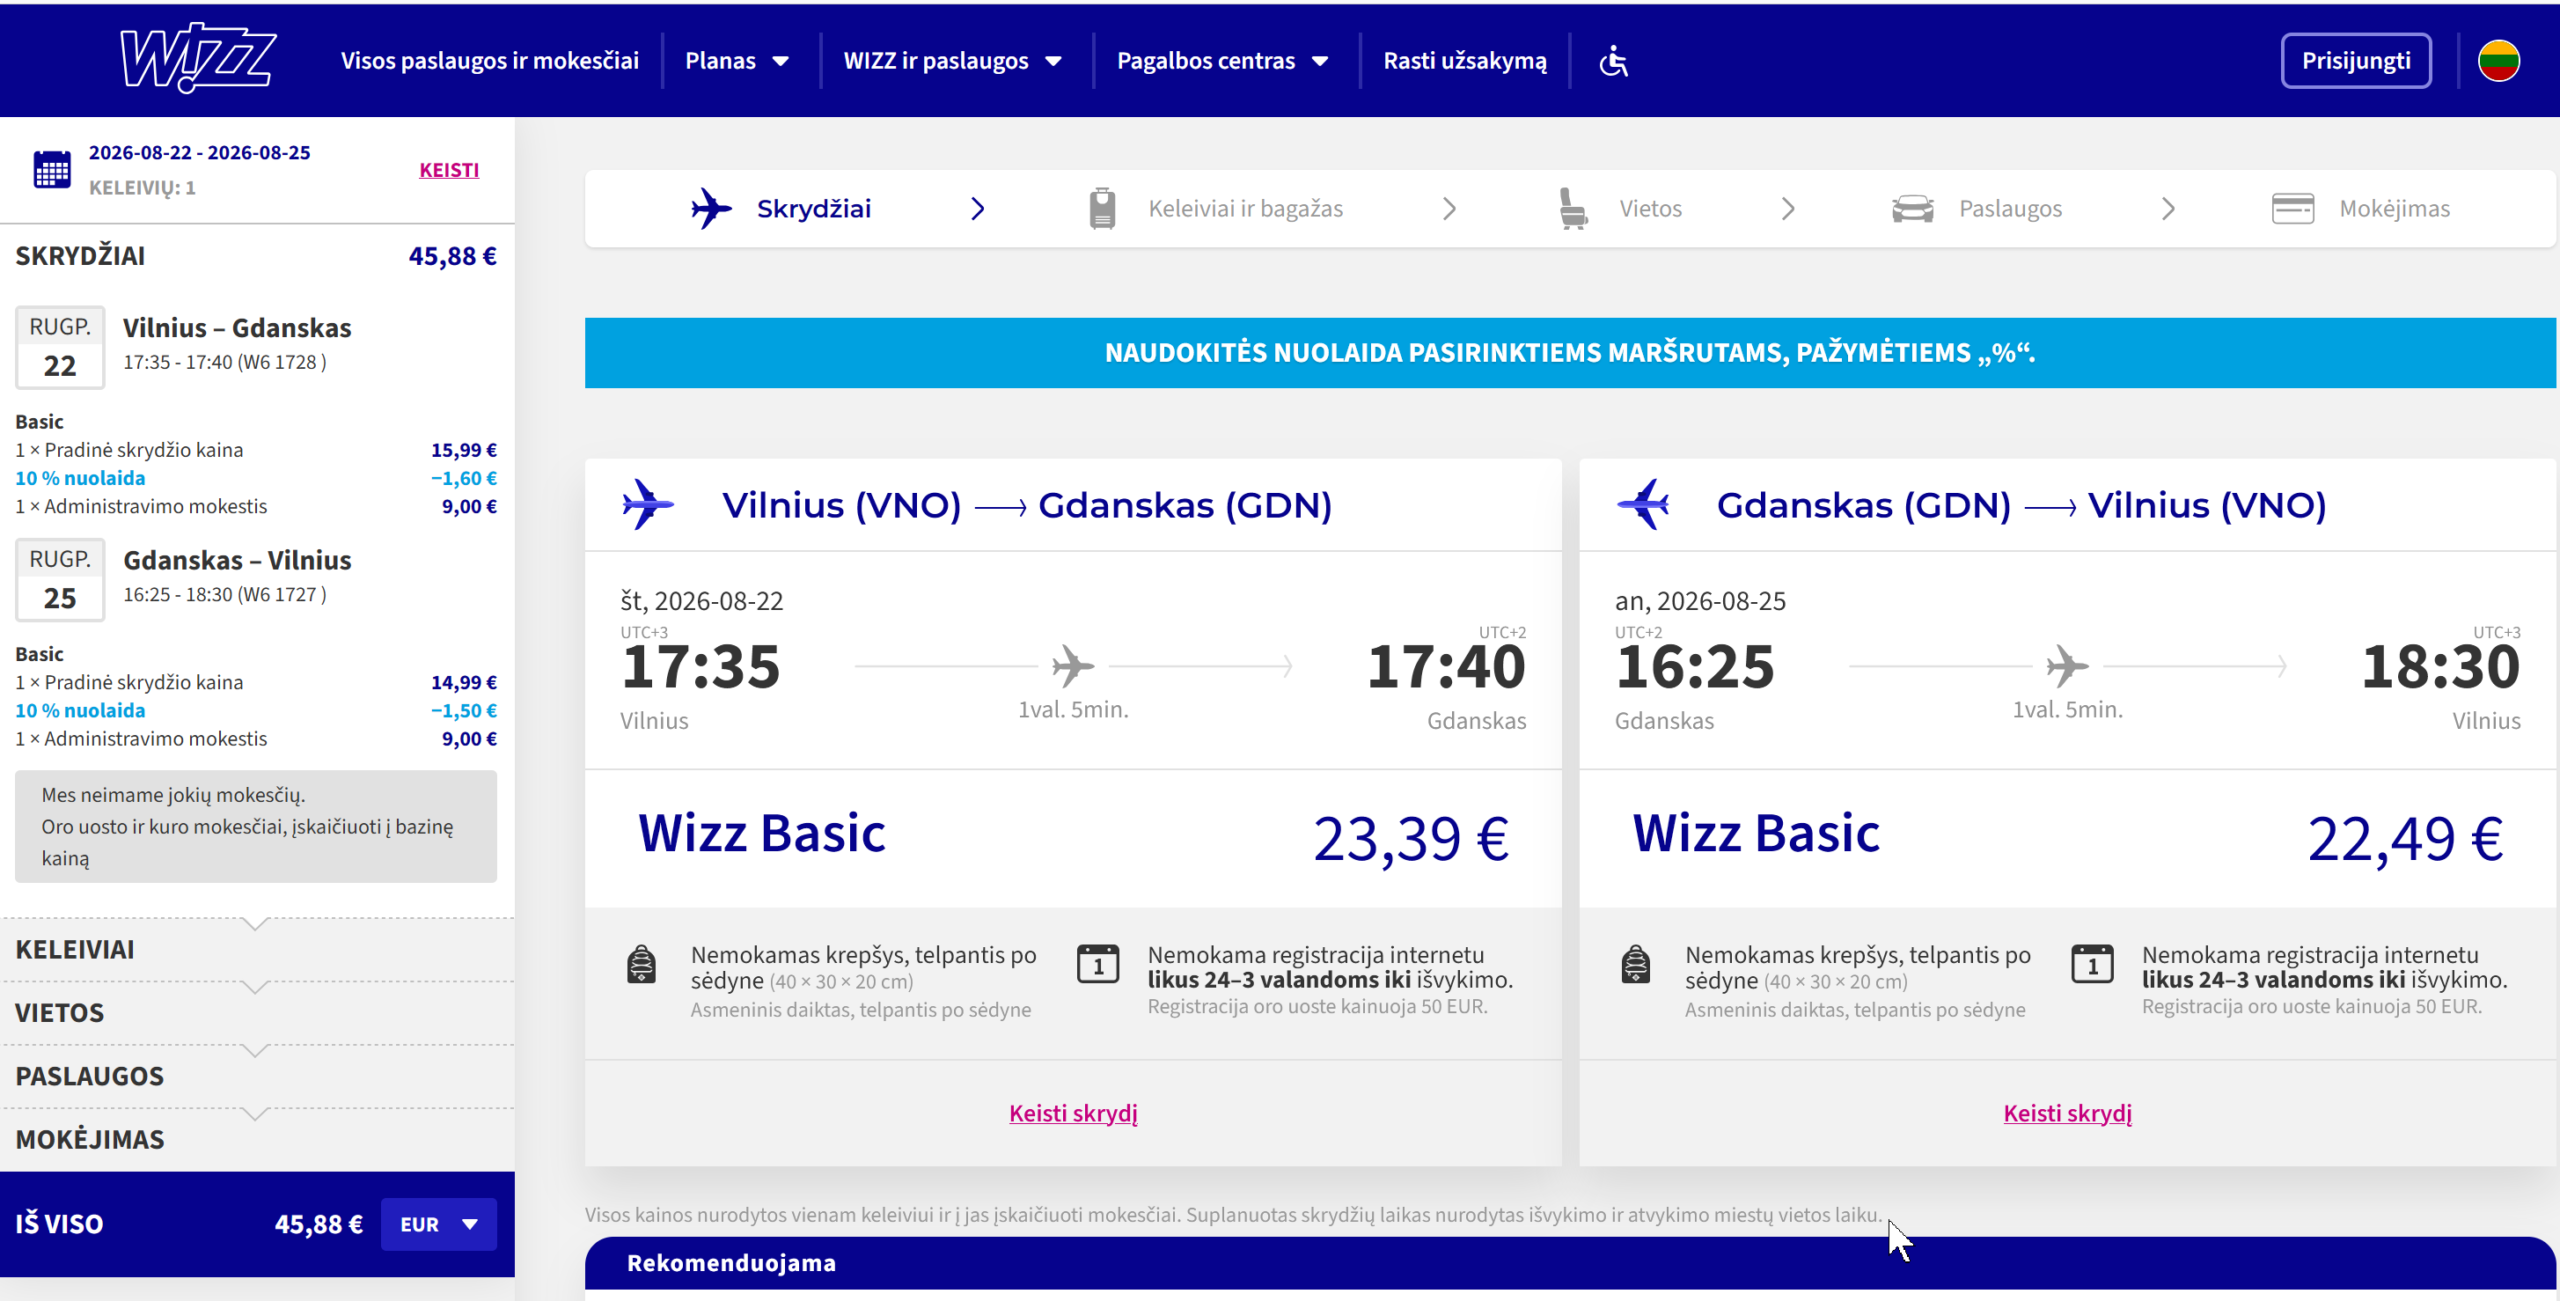Click the Vilnius – Gdanskas sidebar flight title
This screenshot has width=2560, height=1301.
[237, 328]
